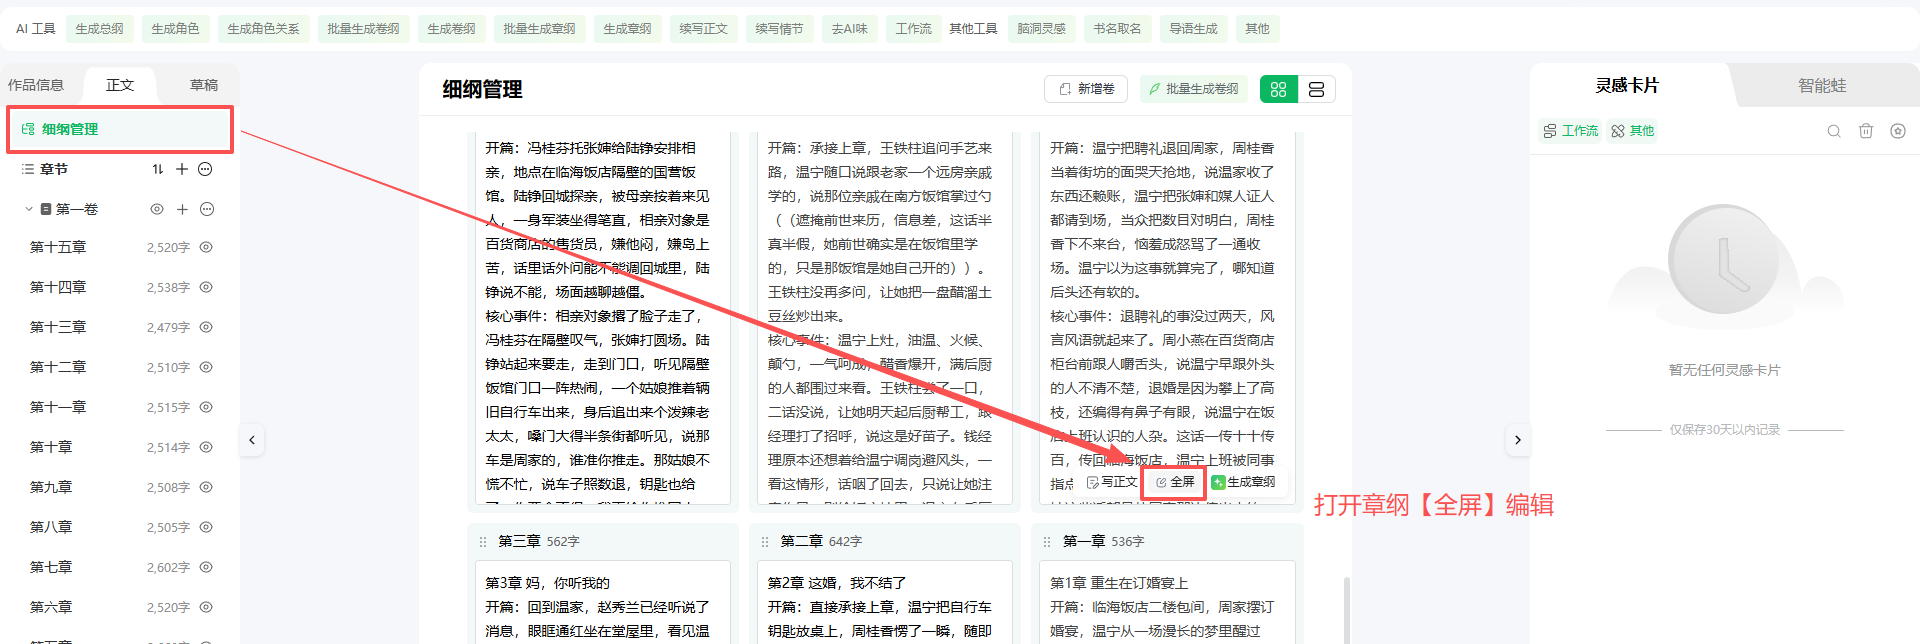
Task: Toggle the eye icon for 第十三章
Action: [x=206, y=327]
